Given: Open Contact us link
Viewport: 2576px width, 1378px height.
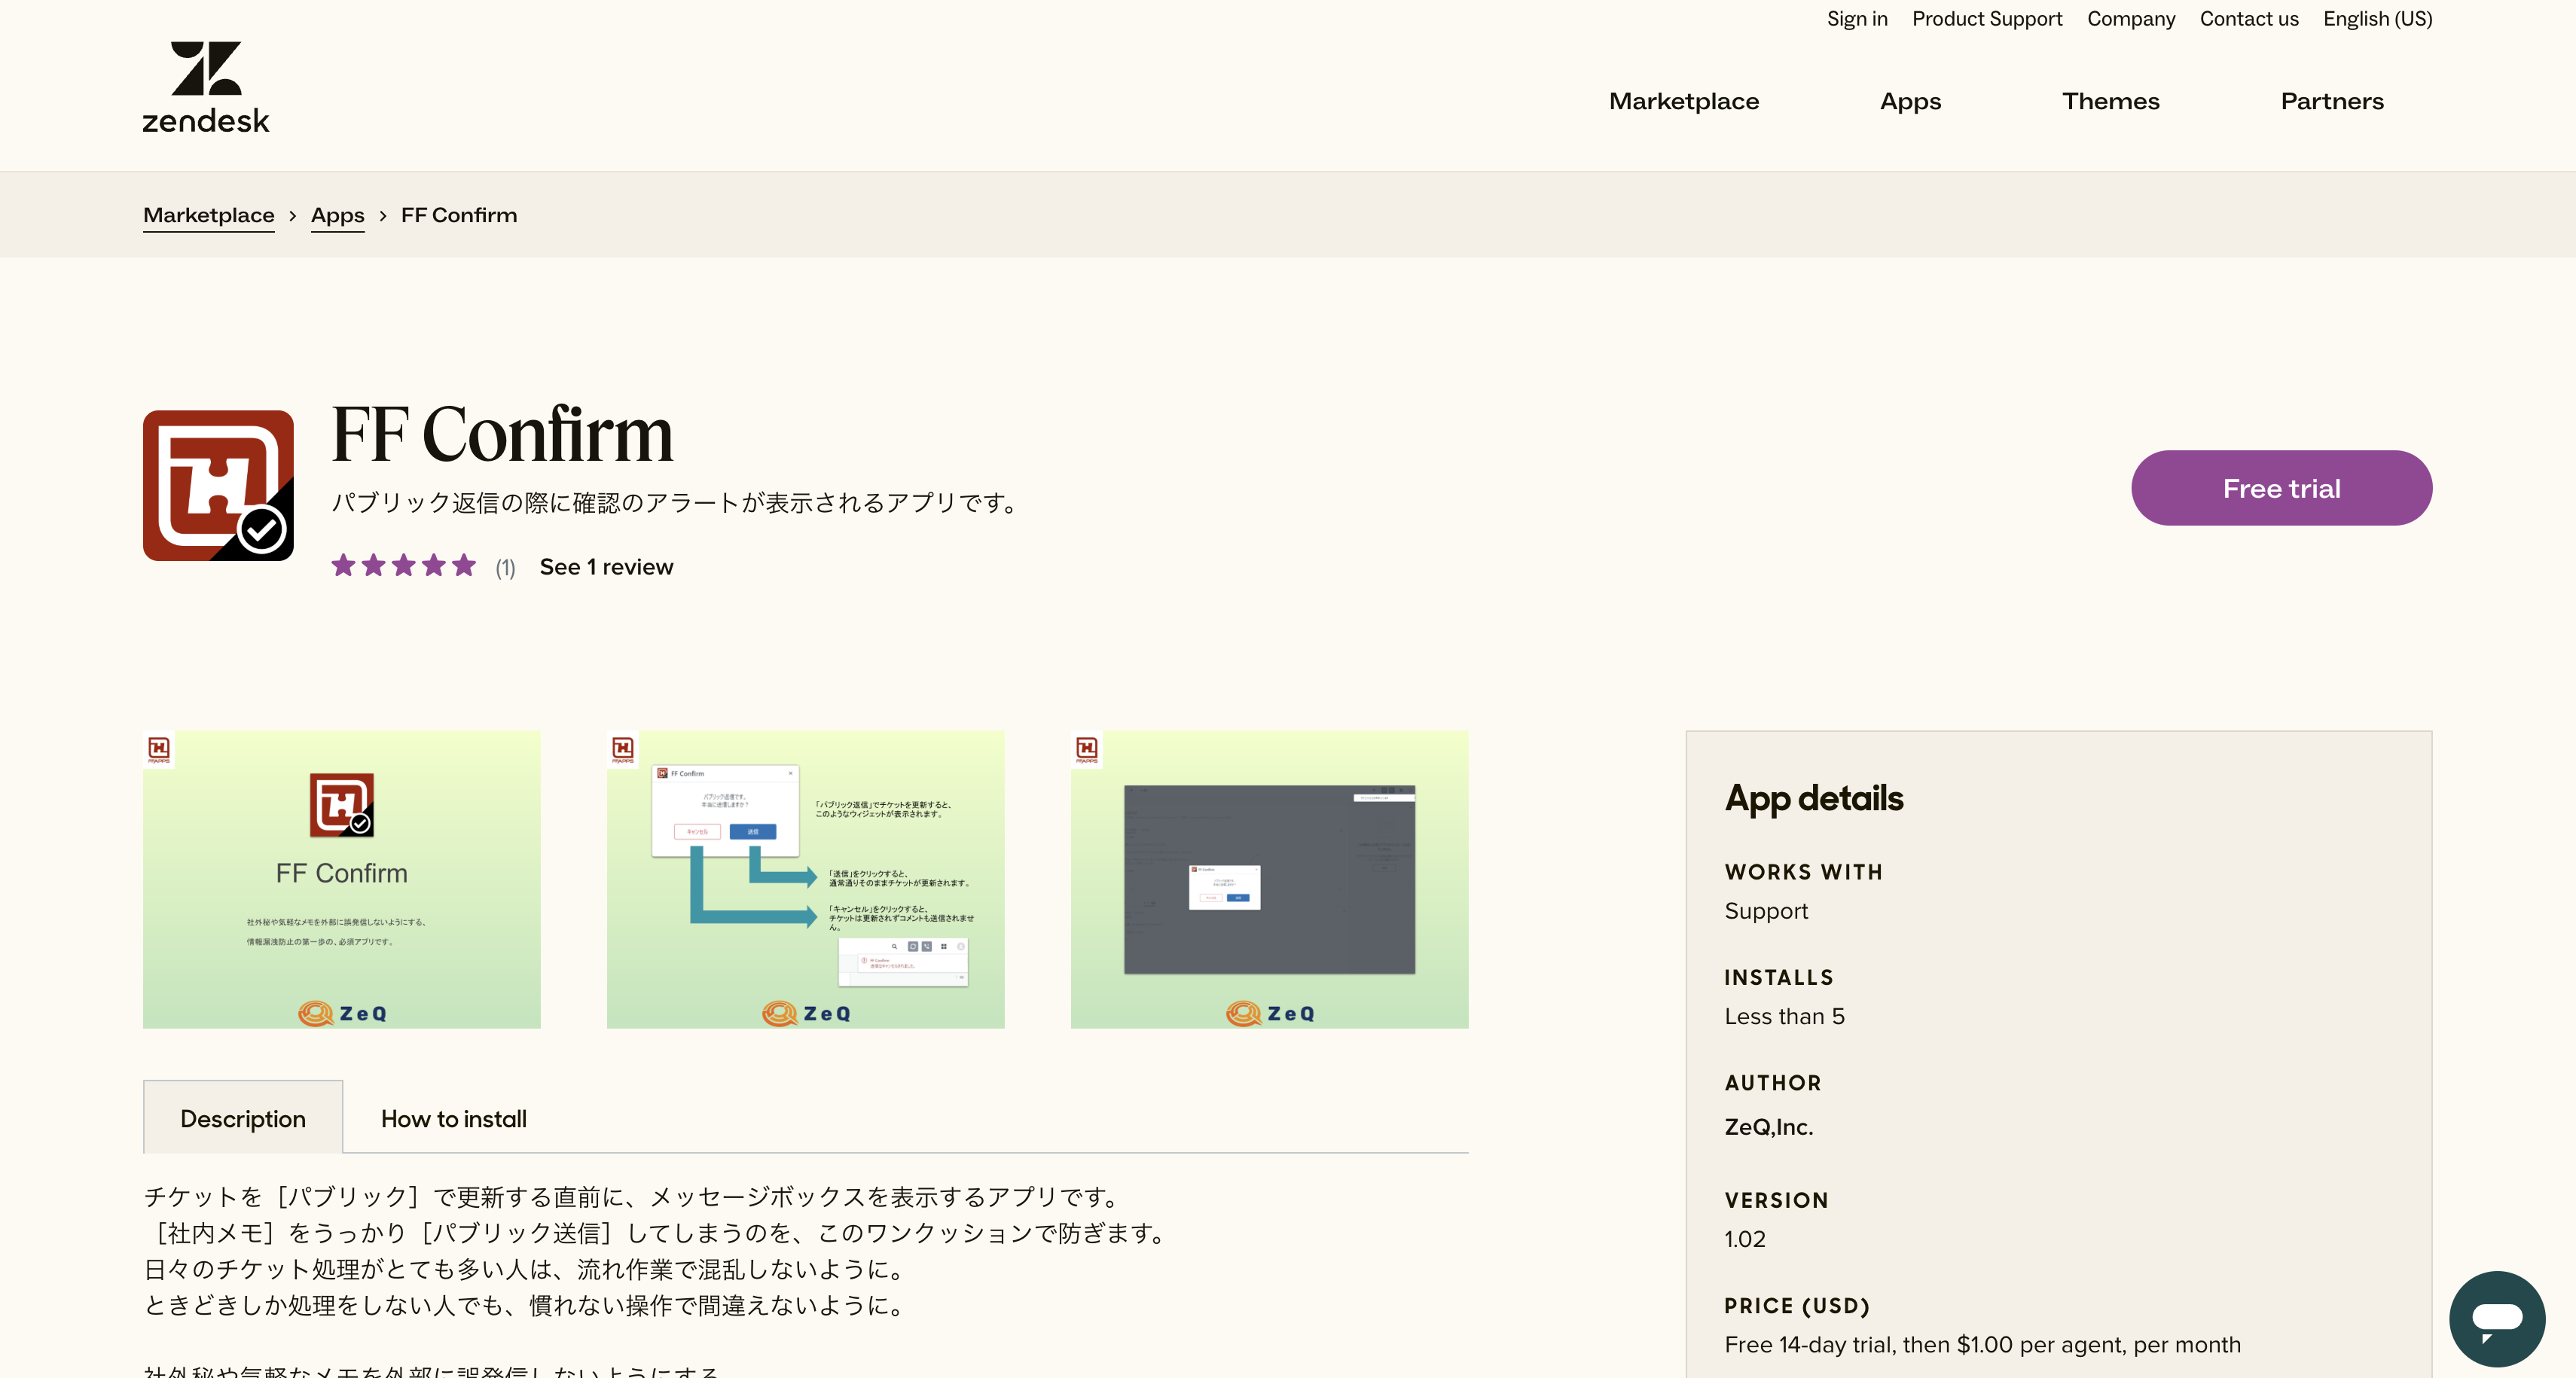Looking at the screenshot, I should (x=2249, y=19).
